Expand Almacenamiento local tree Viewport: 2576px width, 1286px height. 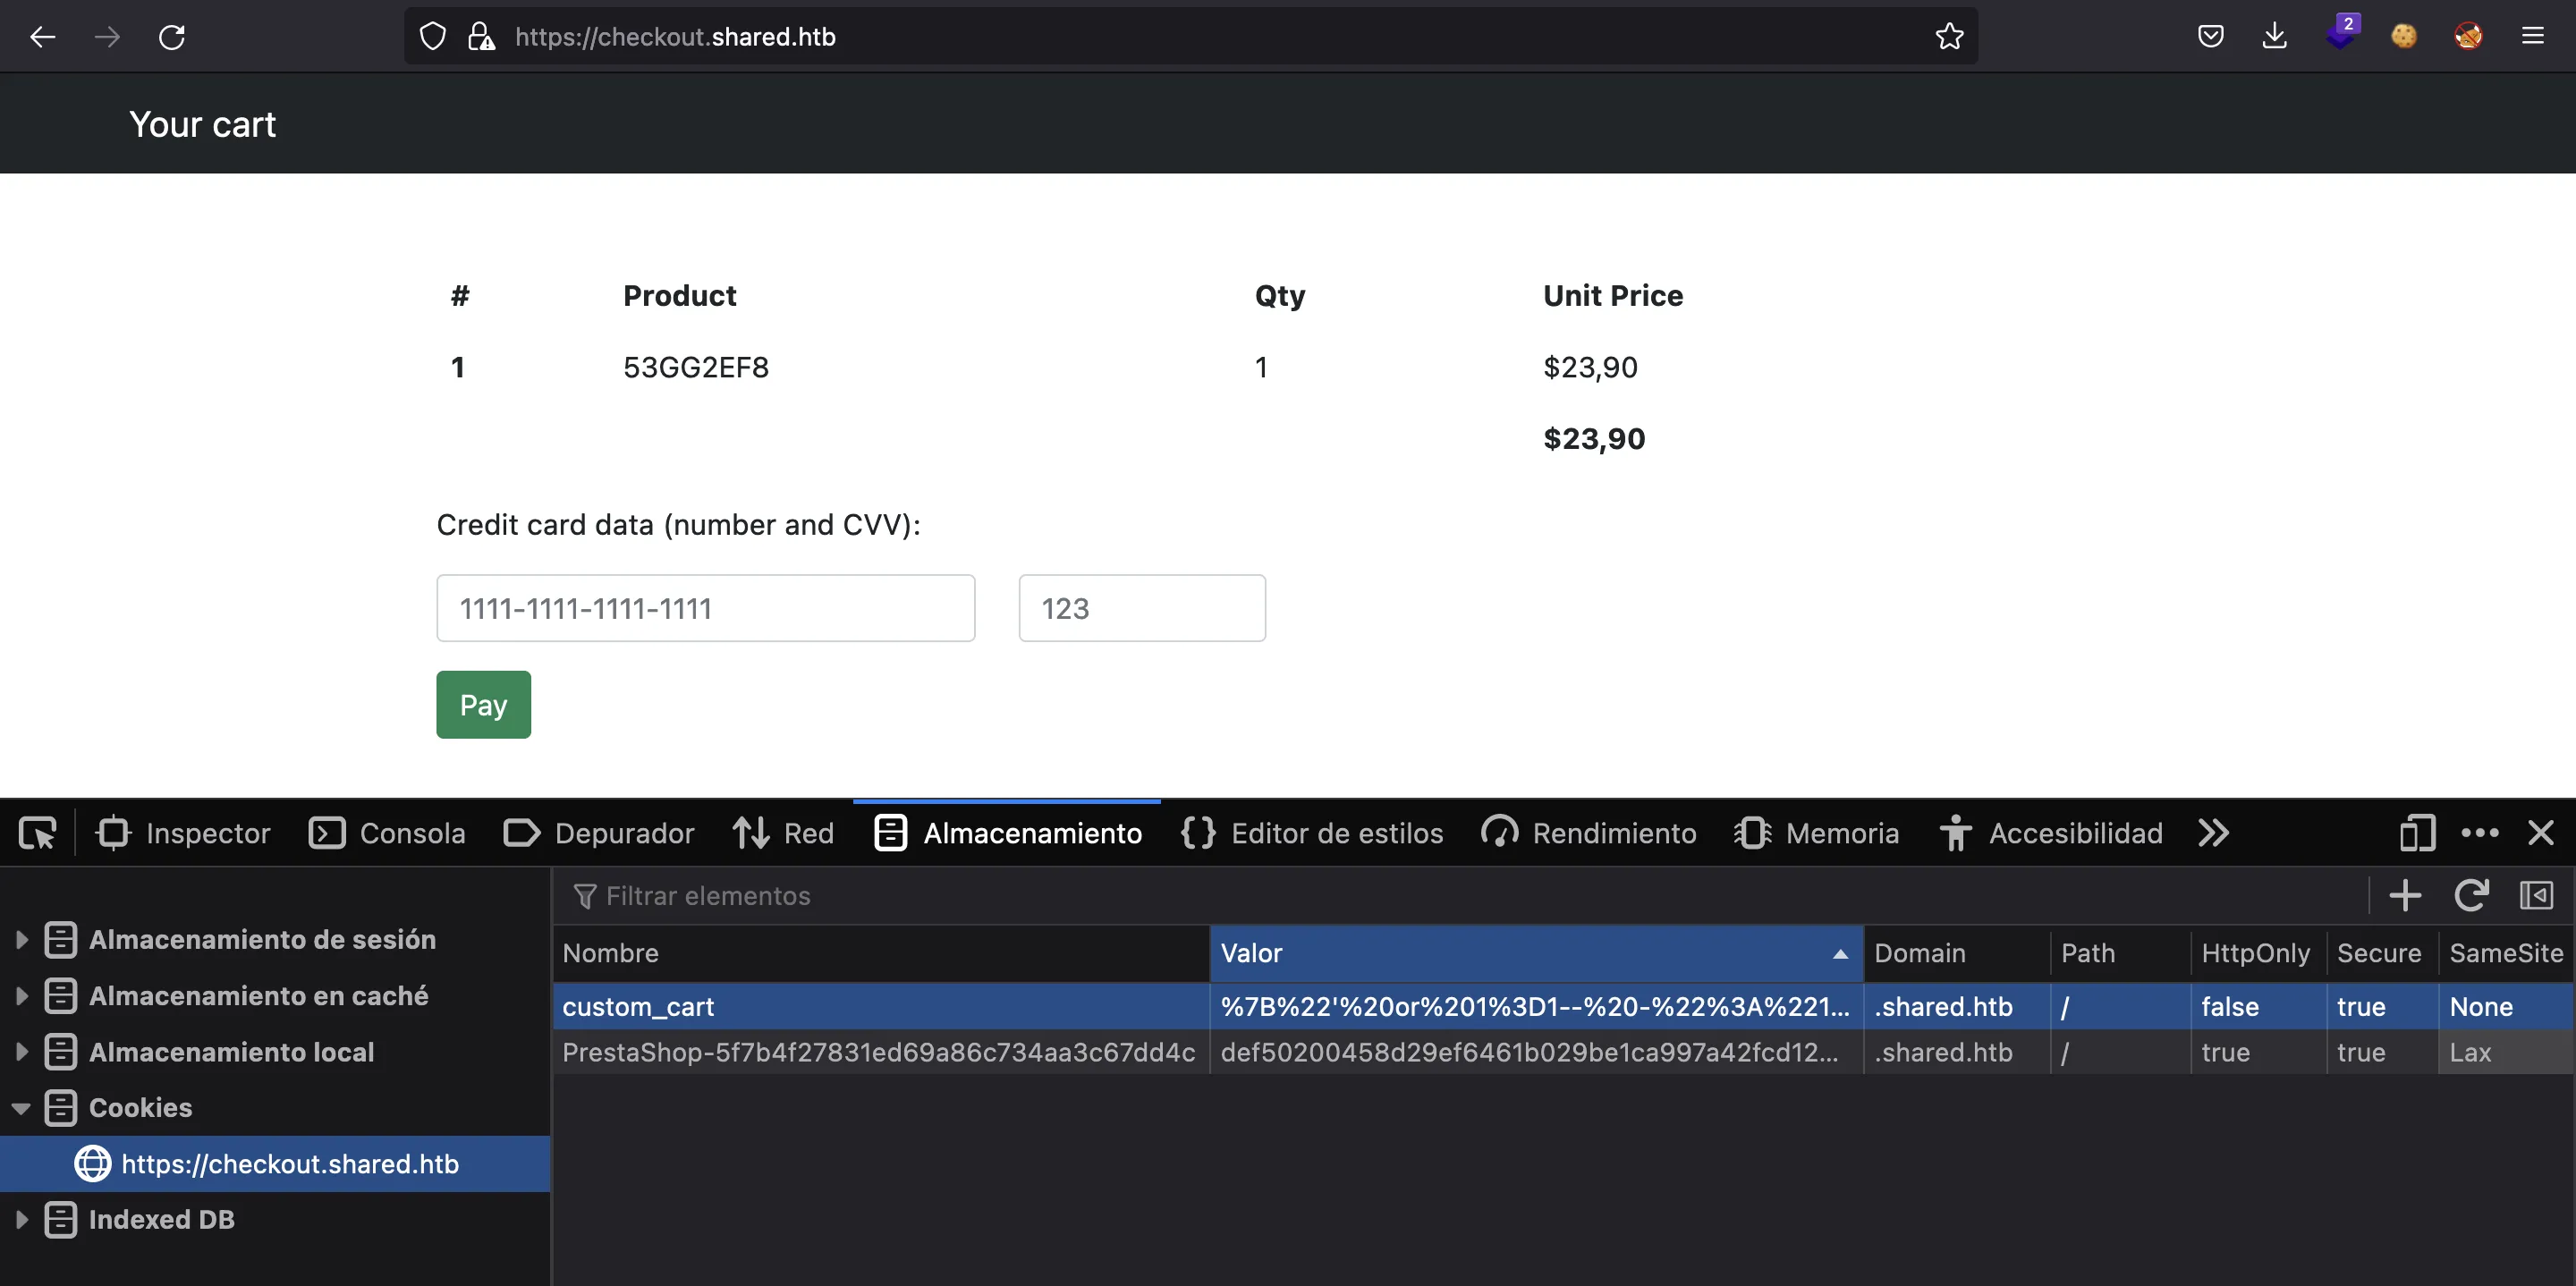pos(21,1051)
